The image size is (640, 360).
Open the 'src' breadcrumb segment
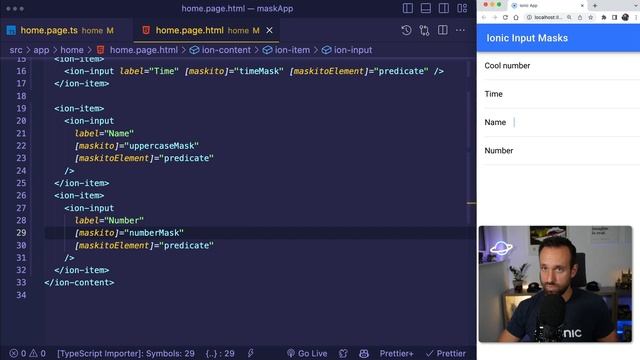[x=16, y=50]
